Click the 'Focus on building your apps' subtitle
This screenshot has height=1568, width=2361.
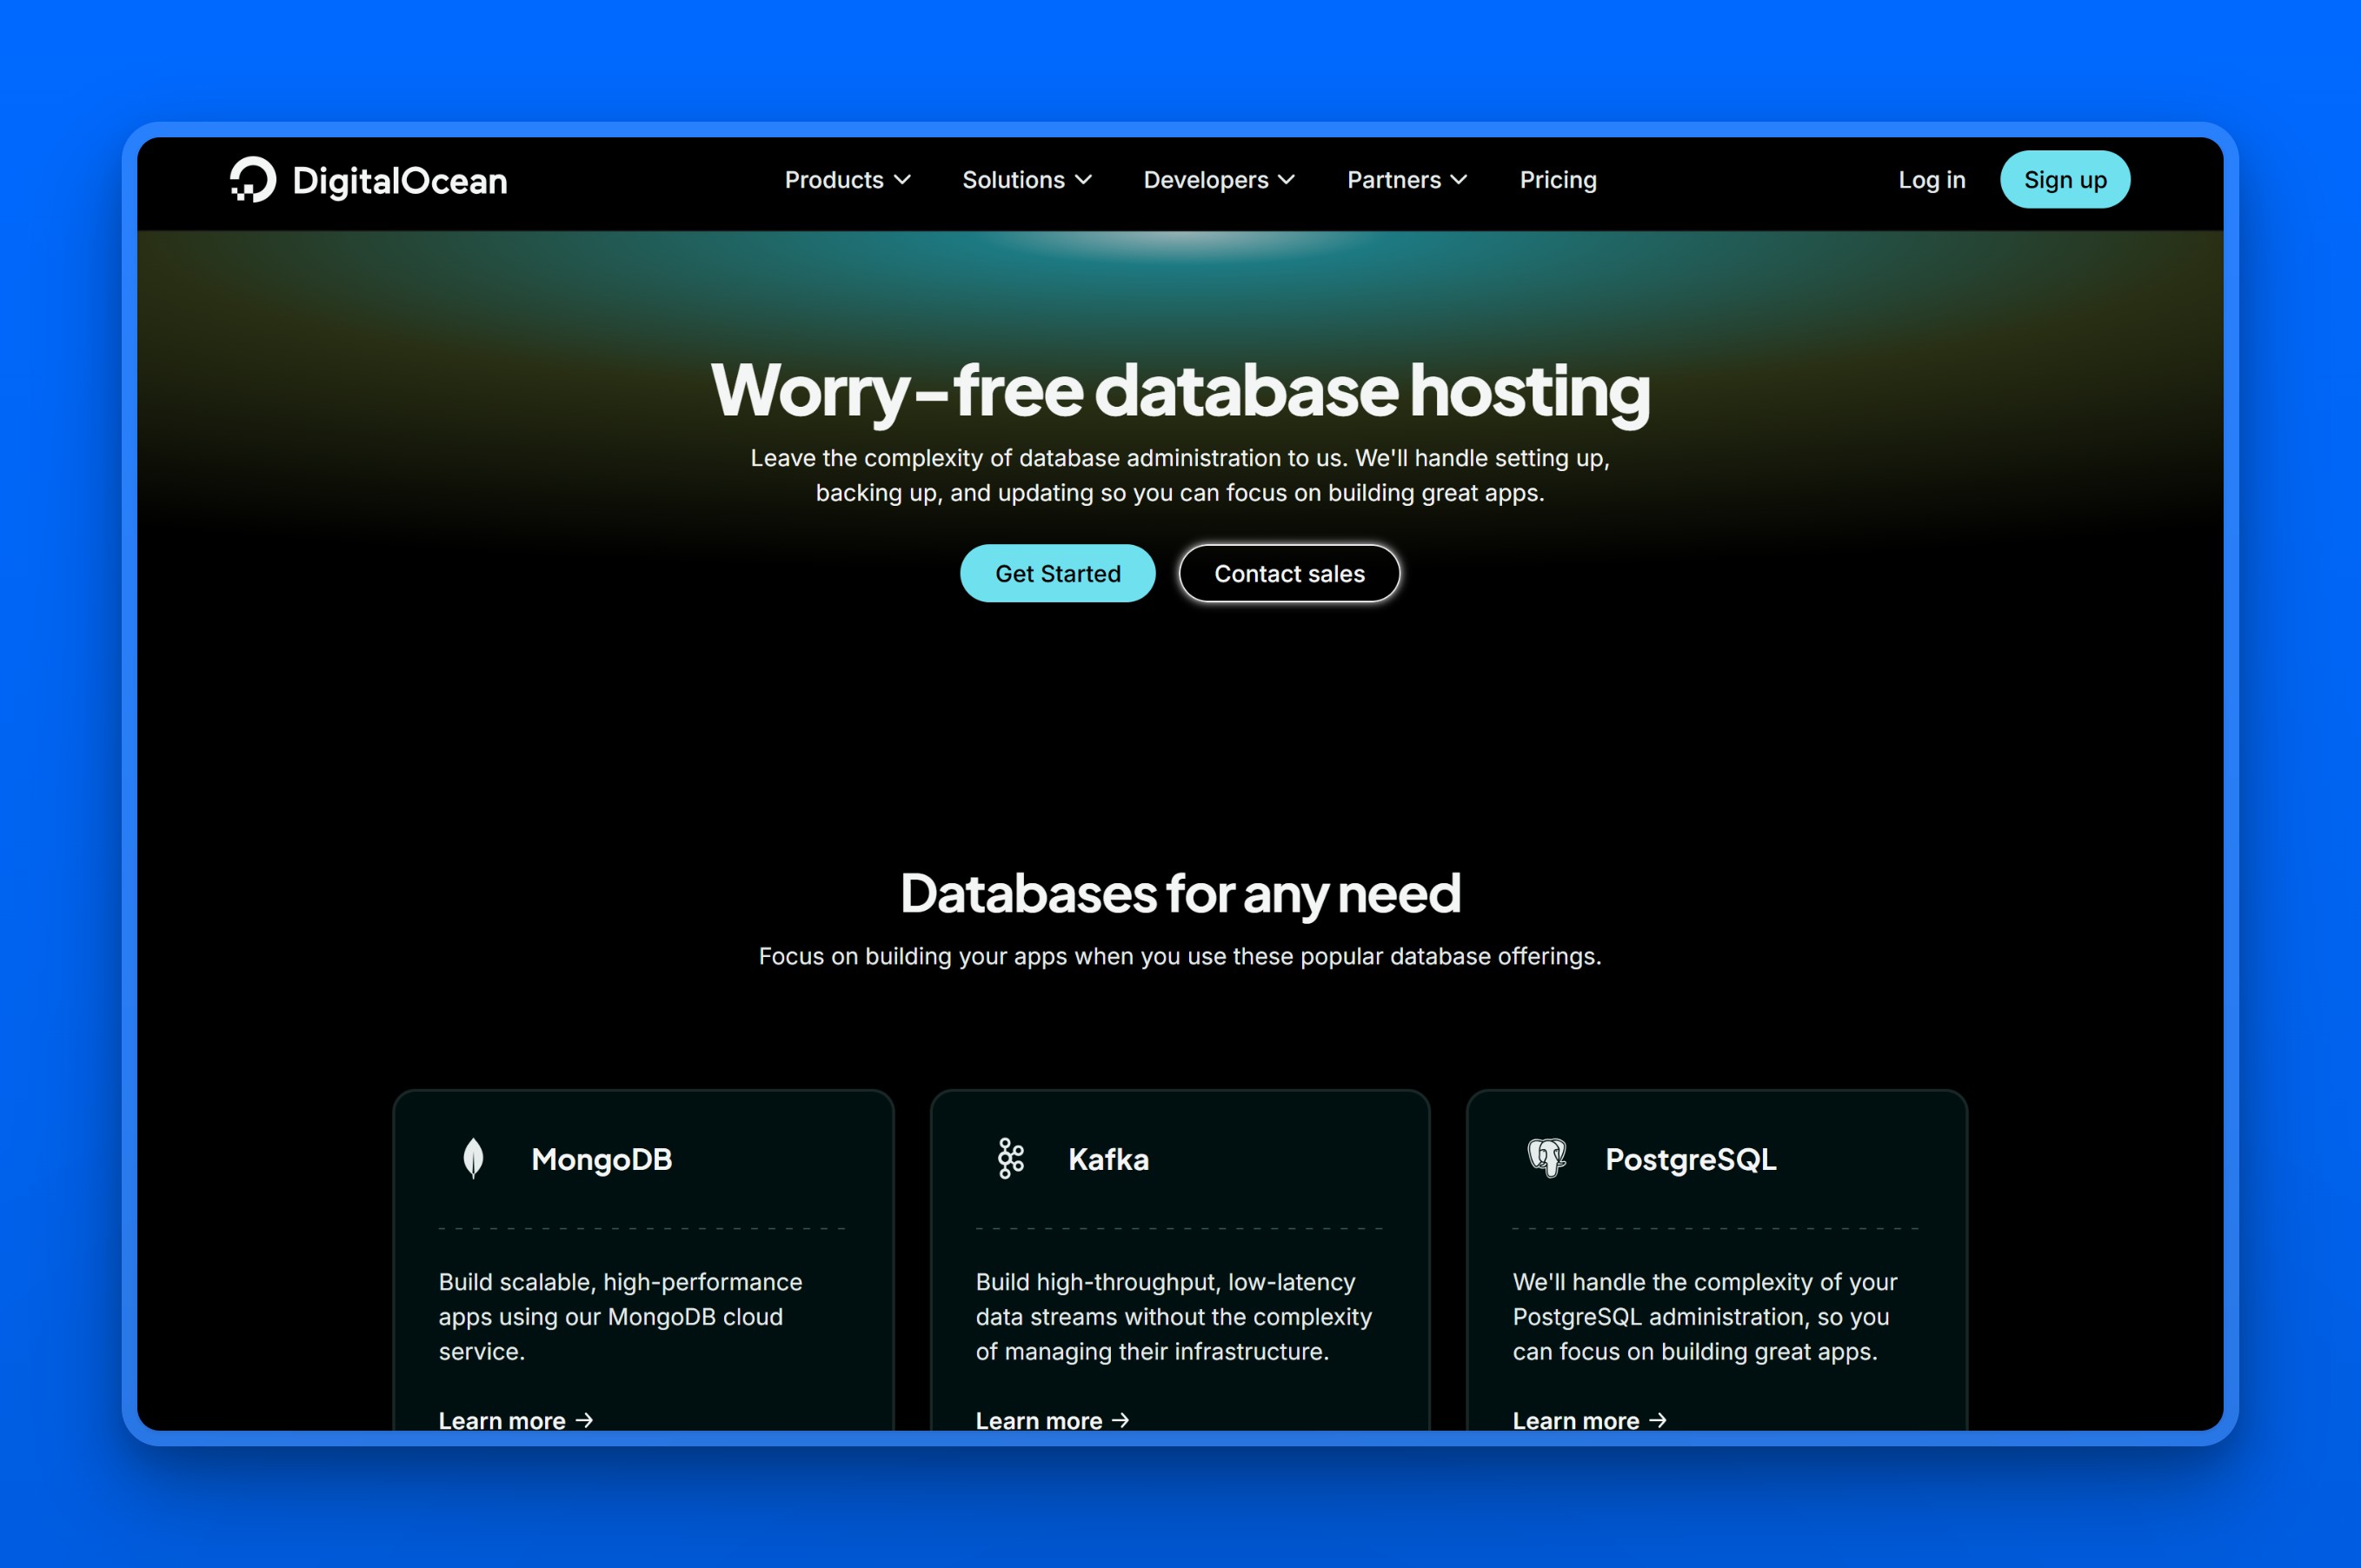click(x=1180, y=956)
